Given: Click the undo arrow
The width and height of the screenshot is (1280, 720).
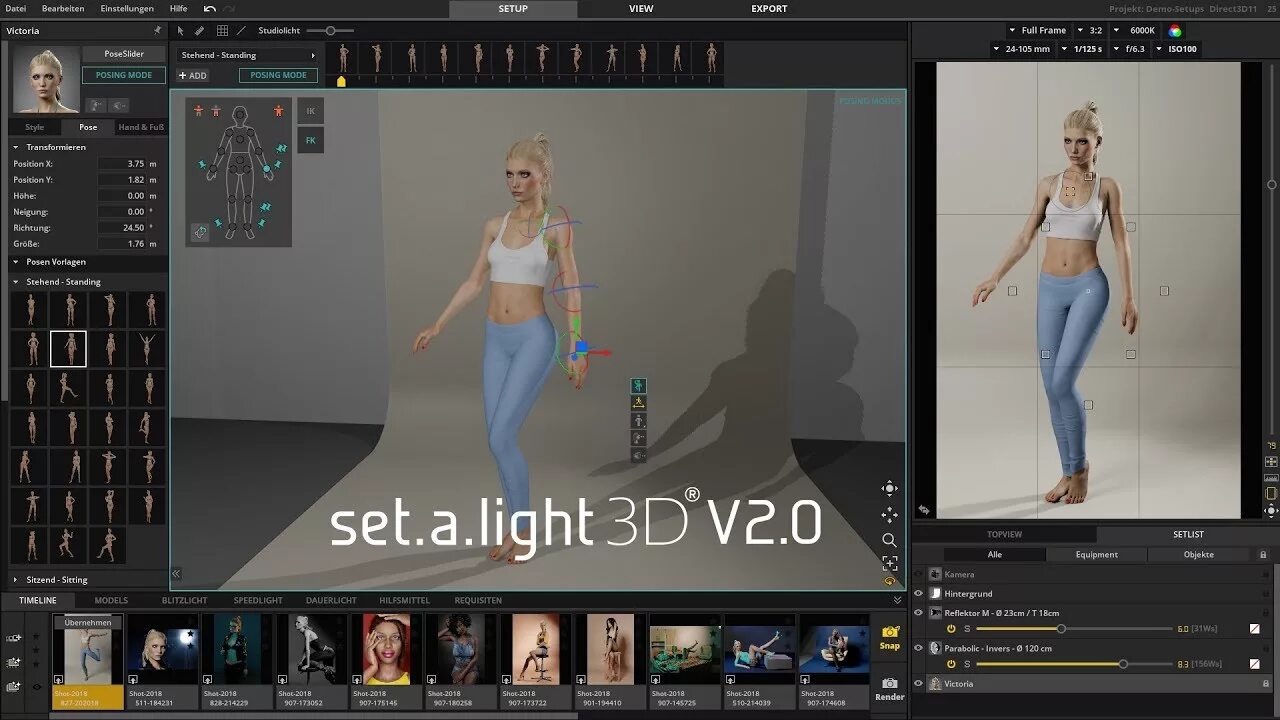Looking at the screenshot, I should (x=209, y=9).
